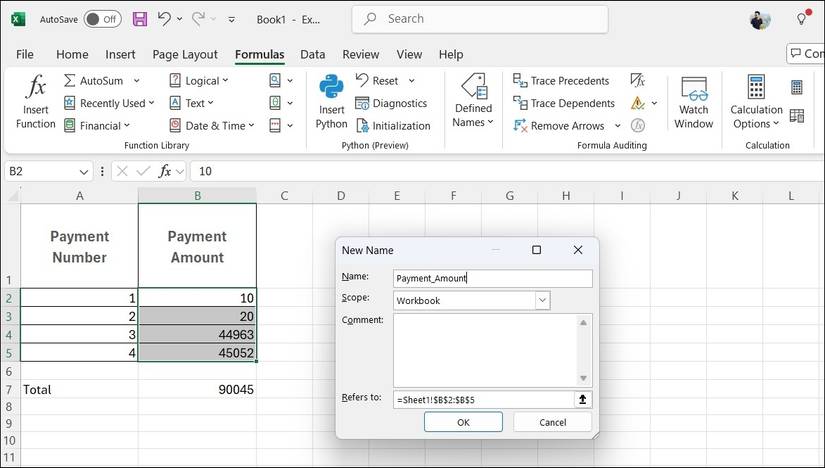Toggle the AutoSave switch
The image size is (825, 468).
pyautogui.click(x=102, y=19)
